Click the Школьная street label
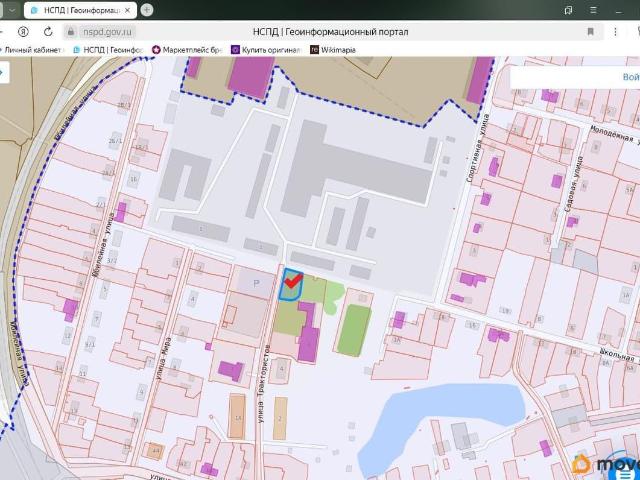 (619, 355)
